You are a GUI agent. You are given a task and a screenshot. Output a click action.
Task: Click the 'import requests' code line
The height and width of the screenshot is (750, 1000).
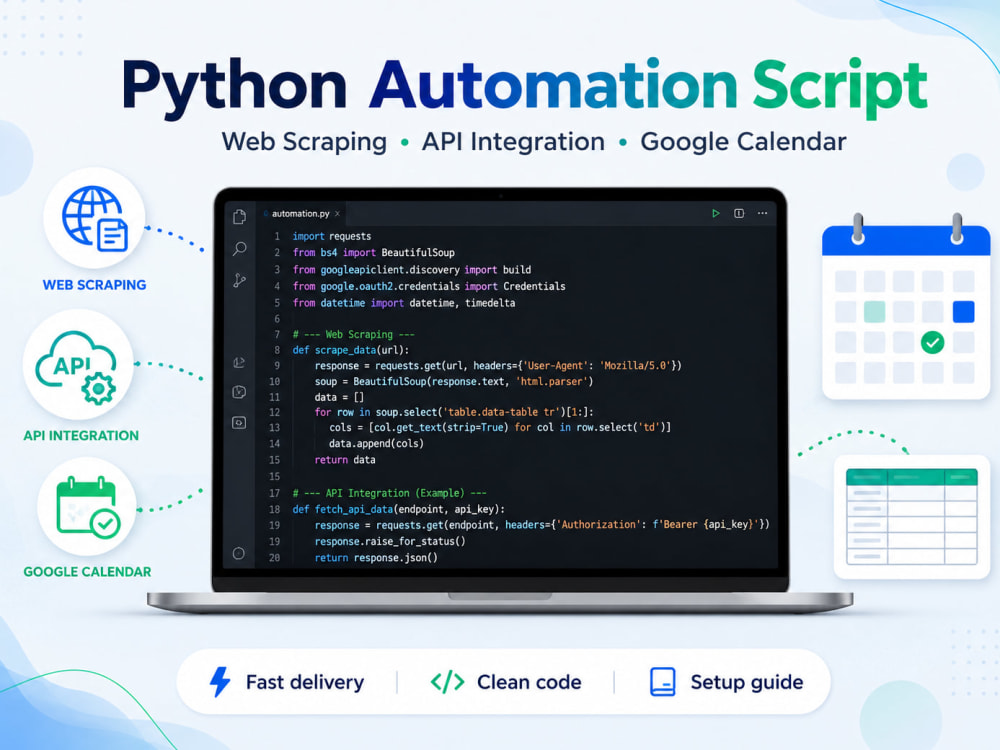click(x=332, y=236)
